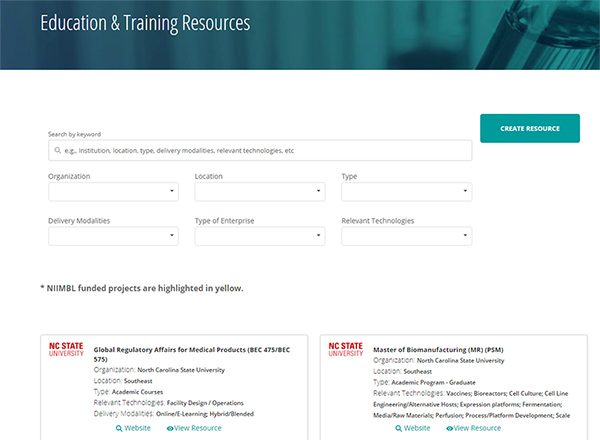The height and width of the screenshot is (440, 600).
Task: Click 'Academic Courses' type text
Action: pos(137,392)
